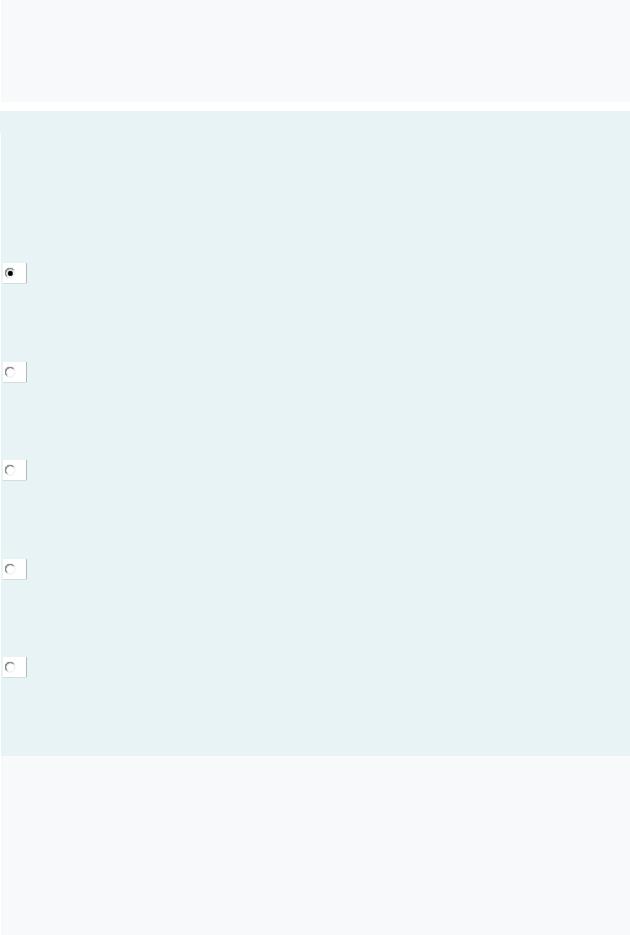
Task: Pick the fourth radio button option
Action: coord(10,569)
